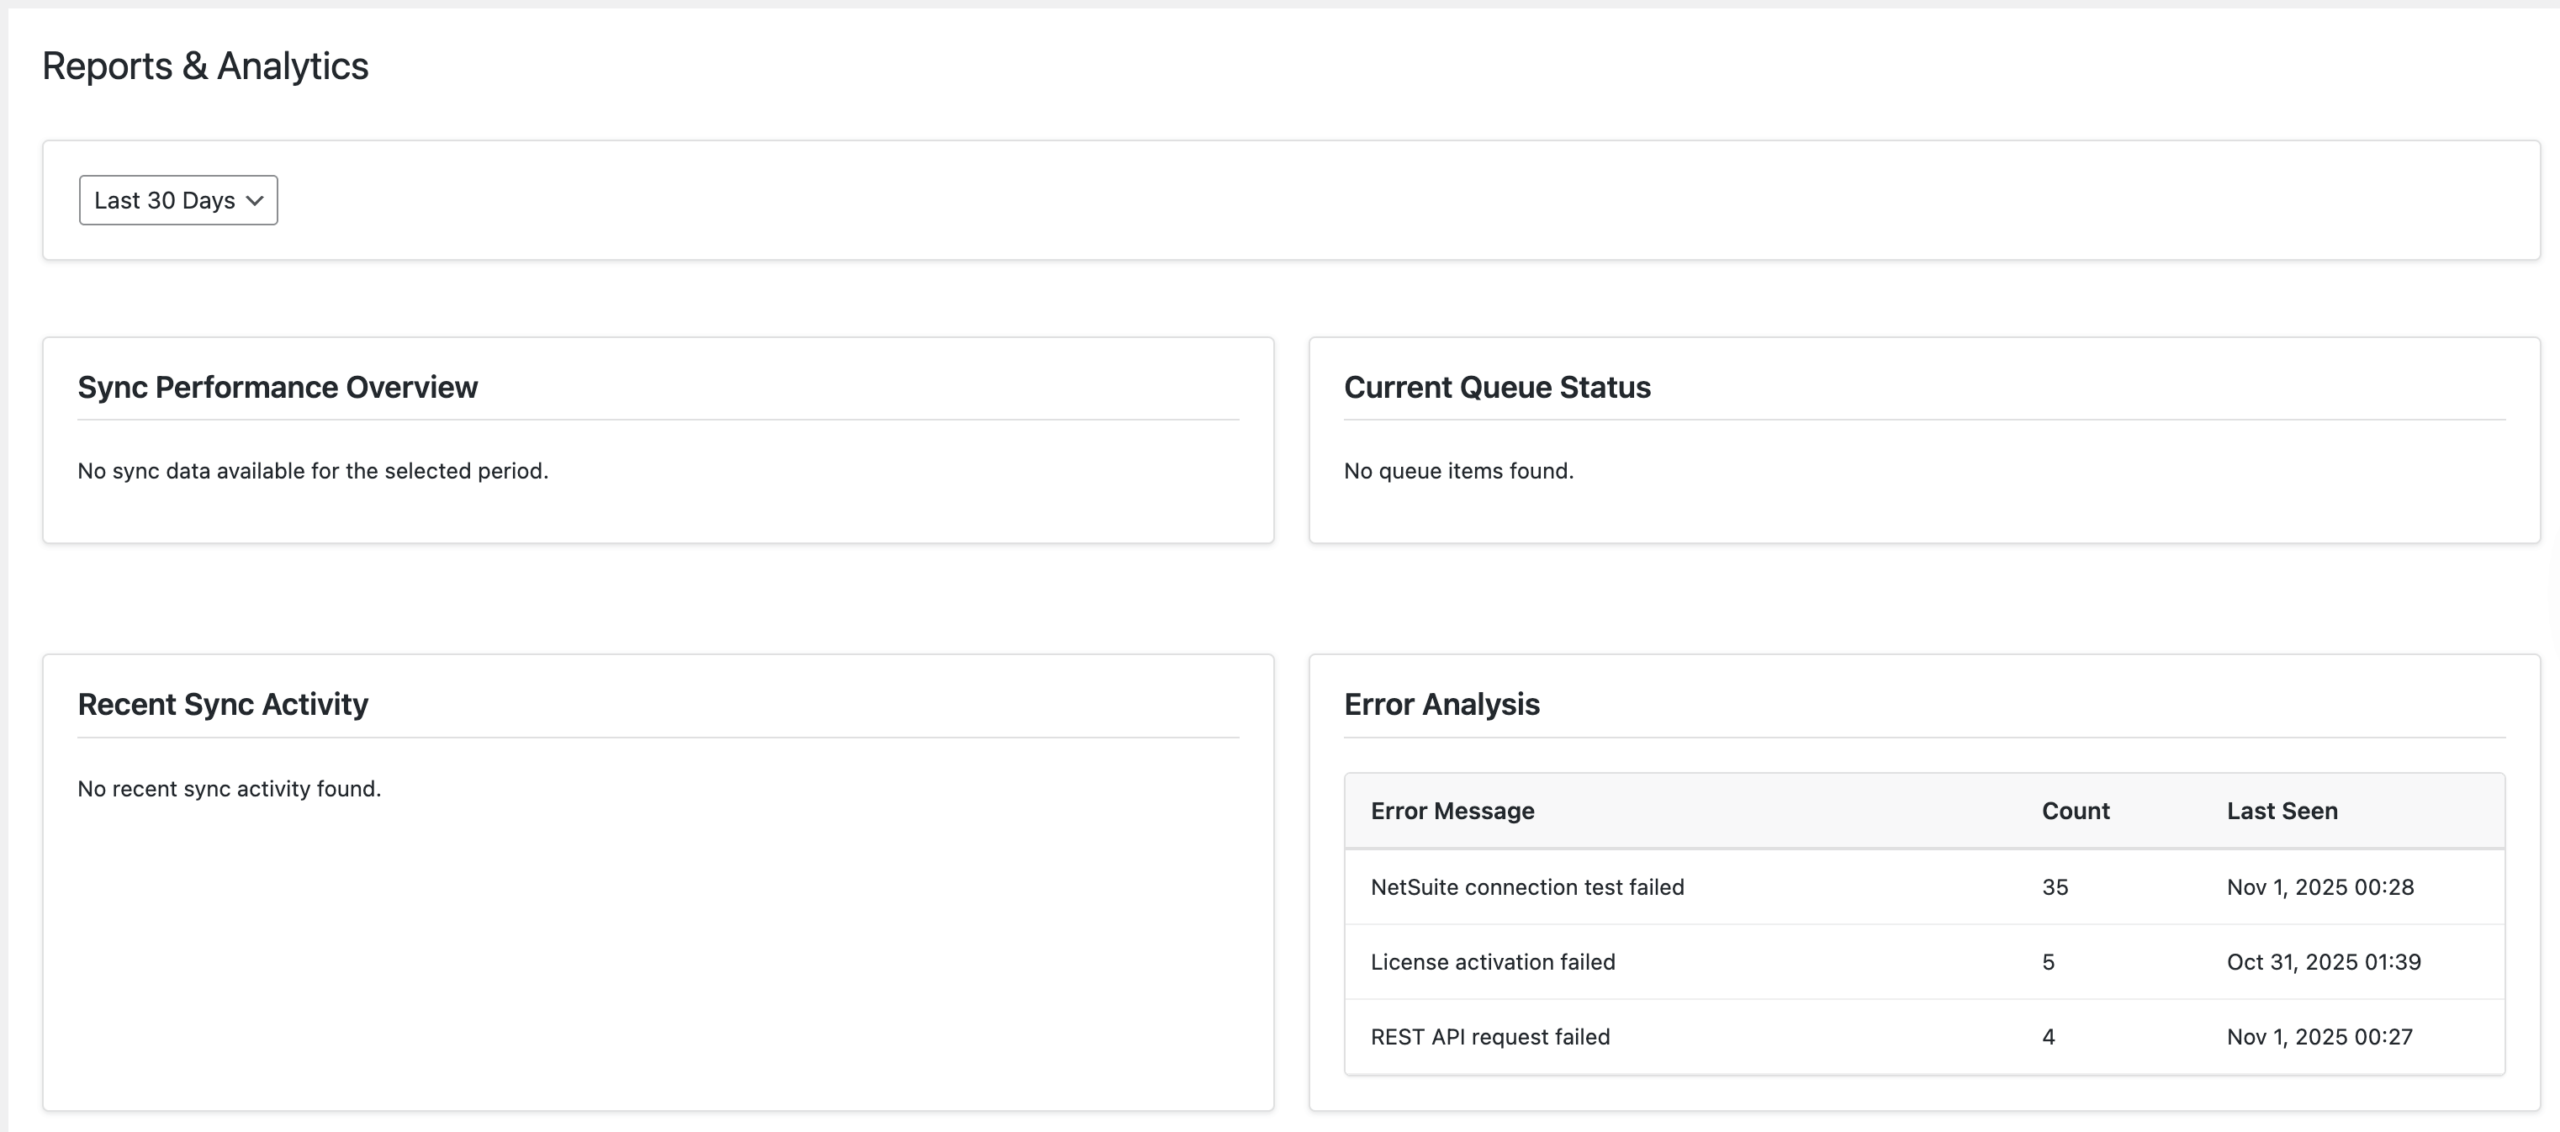Click the Current Queue Status heading
The width and height of the screenshot is (2560, 1132).
click(x=1498, y=387)
